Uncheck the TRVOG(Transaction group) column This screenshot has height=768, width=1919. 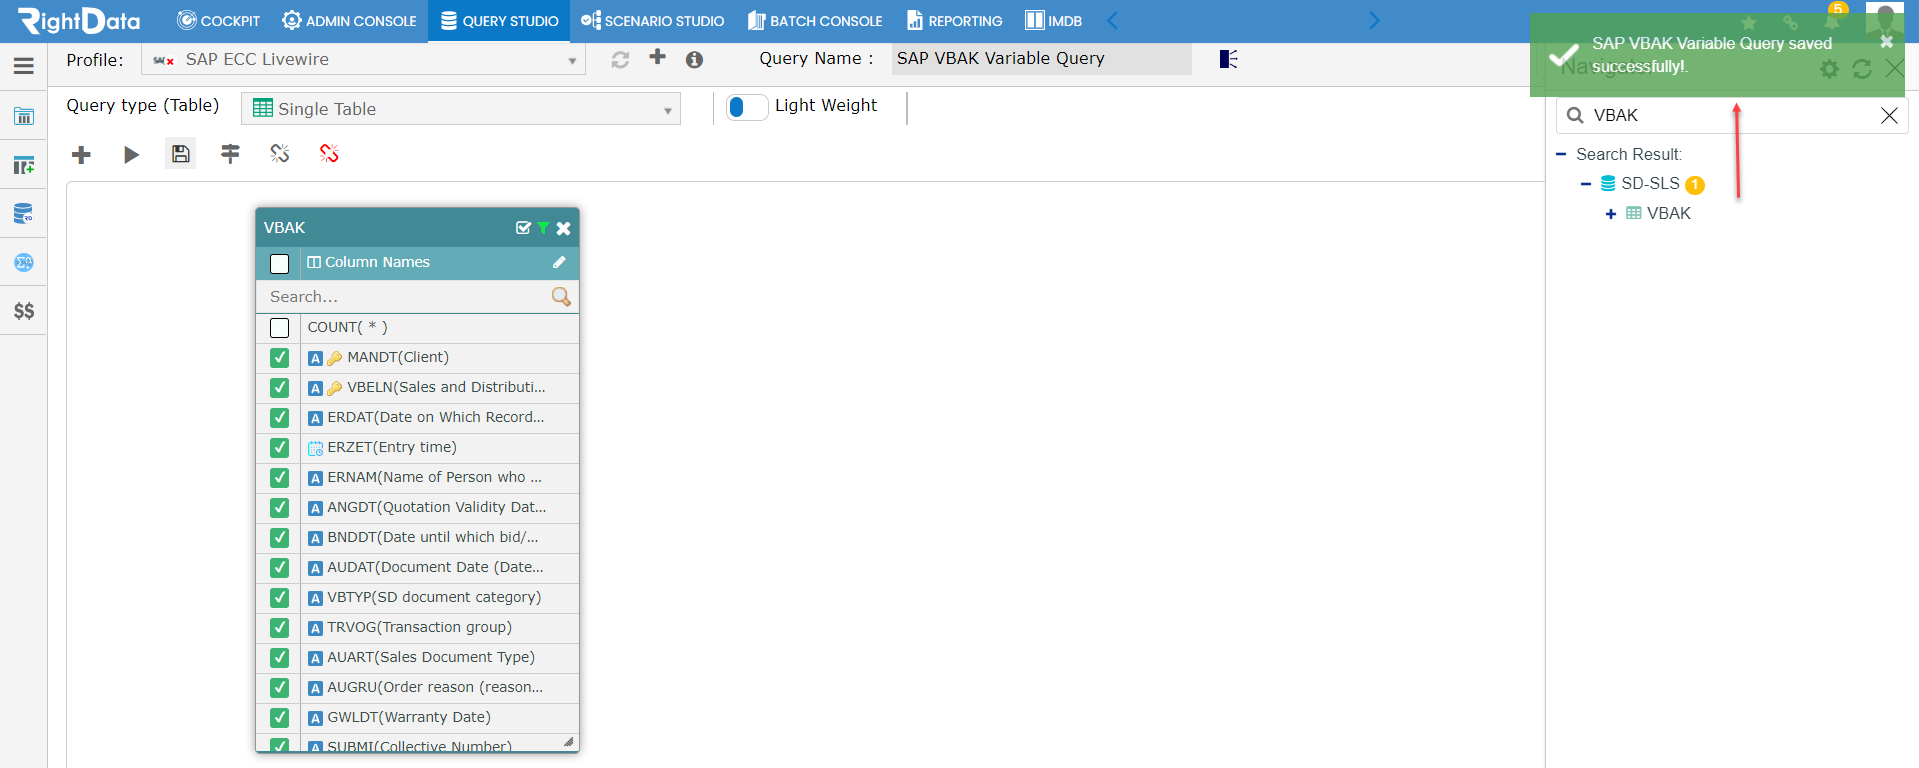tap(280, 628)
